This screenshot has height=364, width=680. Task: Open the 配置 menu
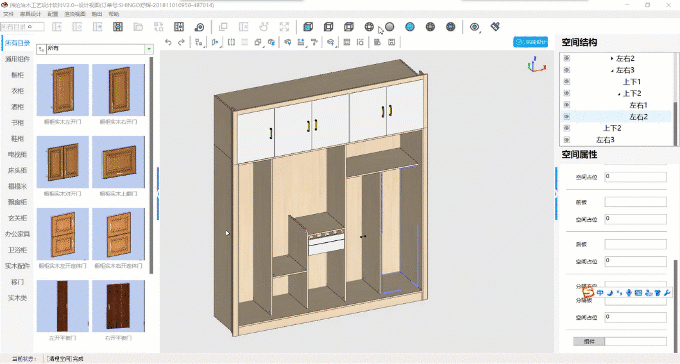(52, 14)
